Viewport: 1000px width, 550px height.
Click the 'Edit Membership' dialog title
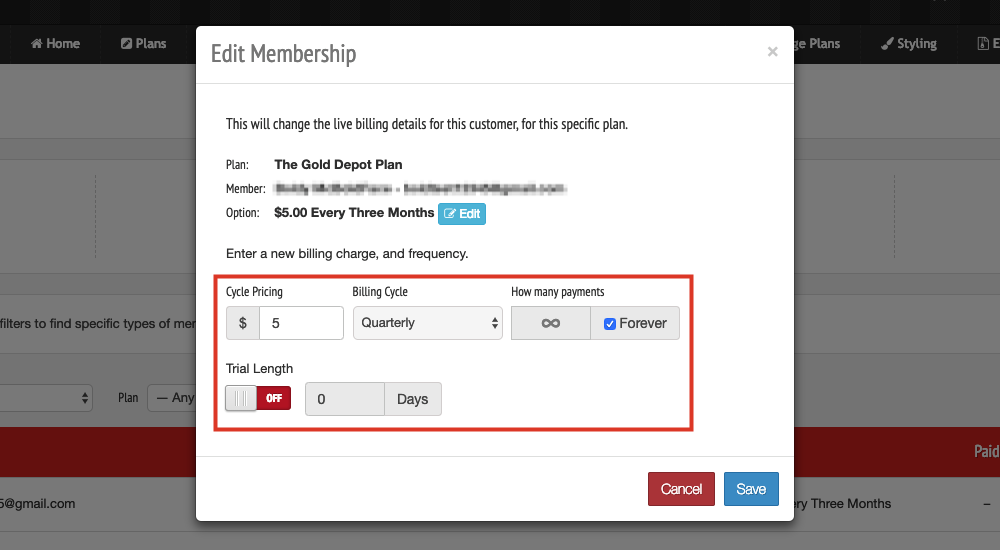[283, 54]
